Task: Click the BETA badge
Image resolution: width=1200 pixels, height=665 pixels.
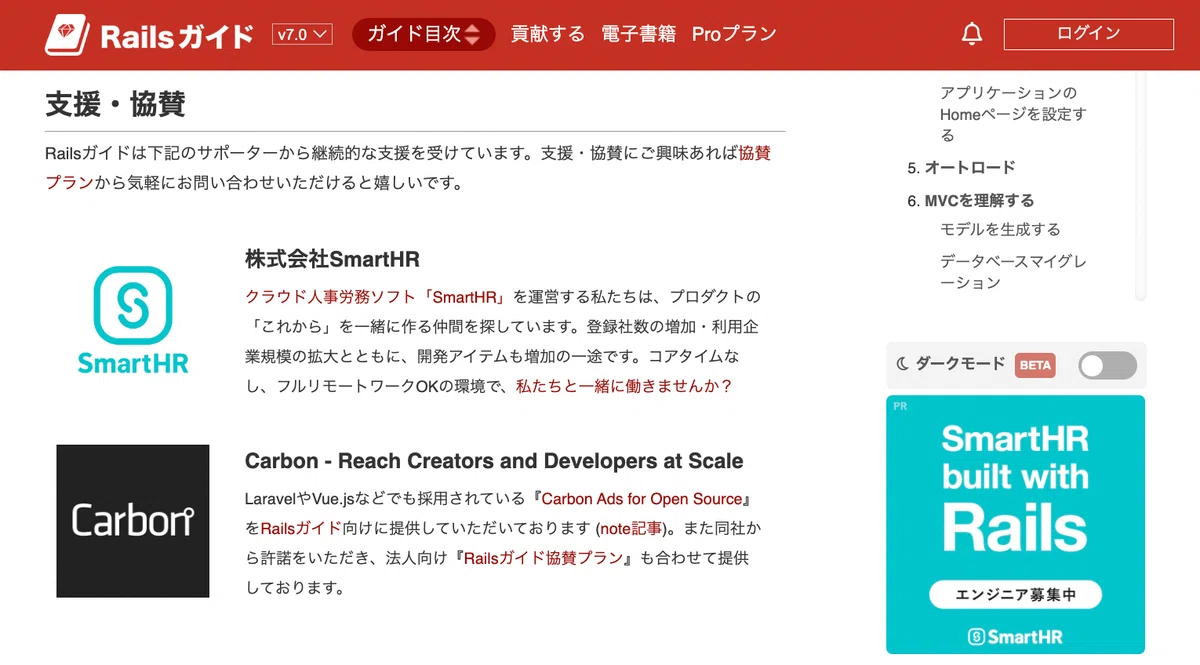Action: tap(1035, 365)
